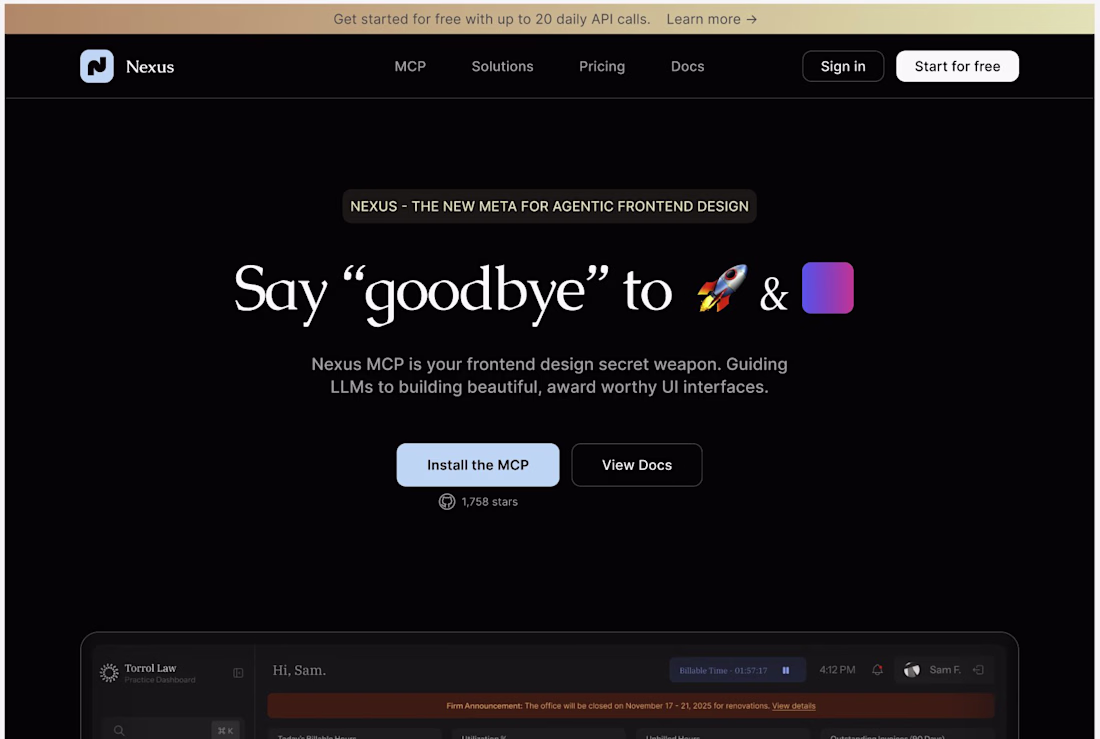Viewport: 1100px width, 739px height.
Task: Open the Docs nav link
Action: 688,66
